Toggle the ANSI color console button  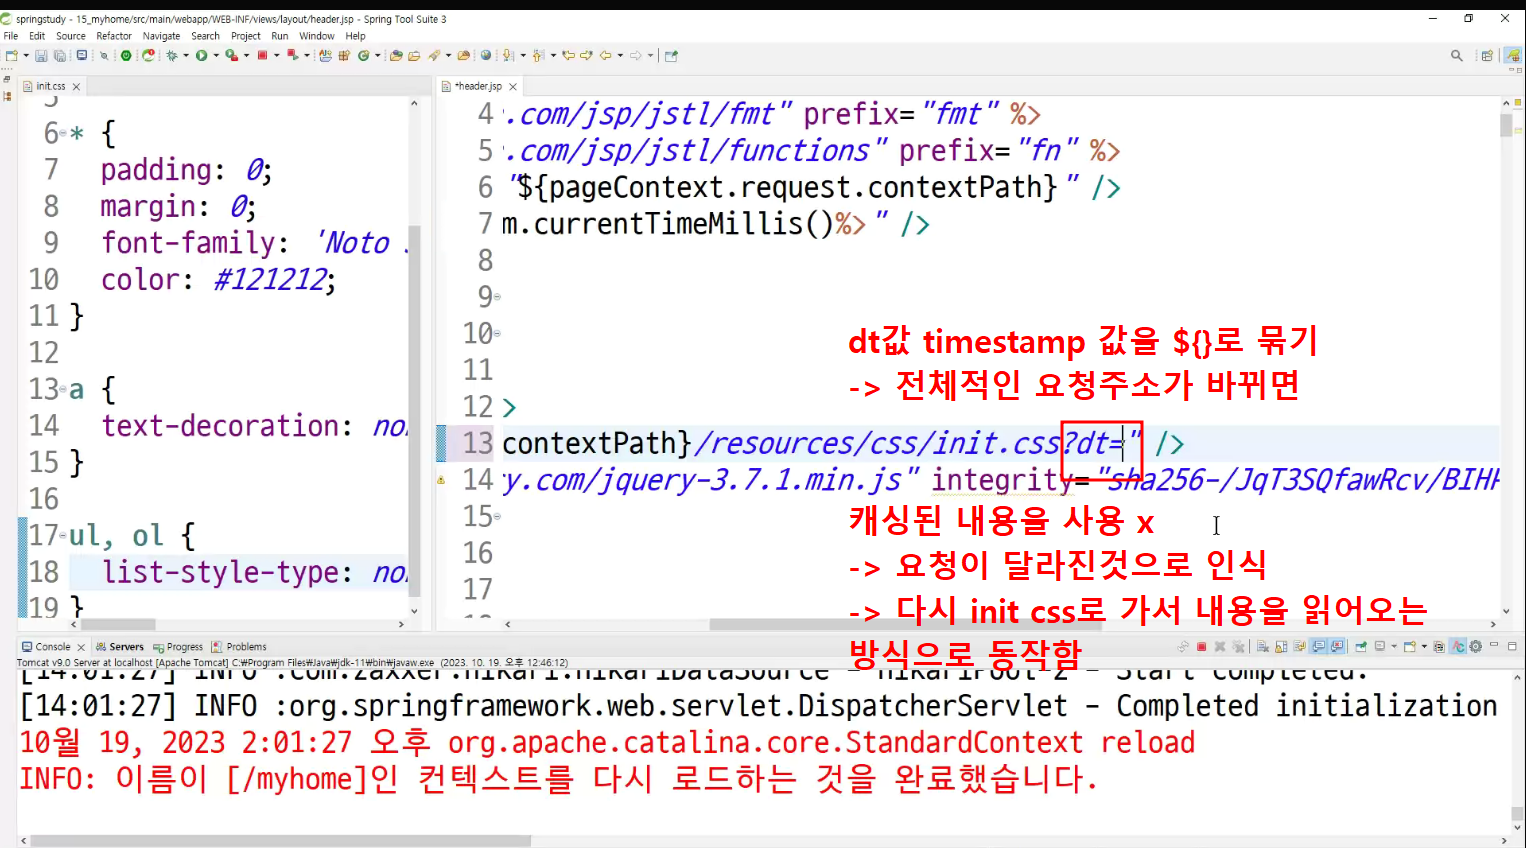[x=1457, y=647]
